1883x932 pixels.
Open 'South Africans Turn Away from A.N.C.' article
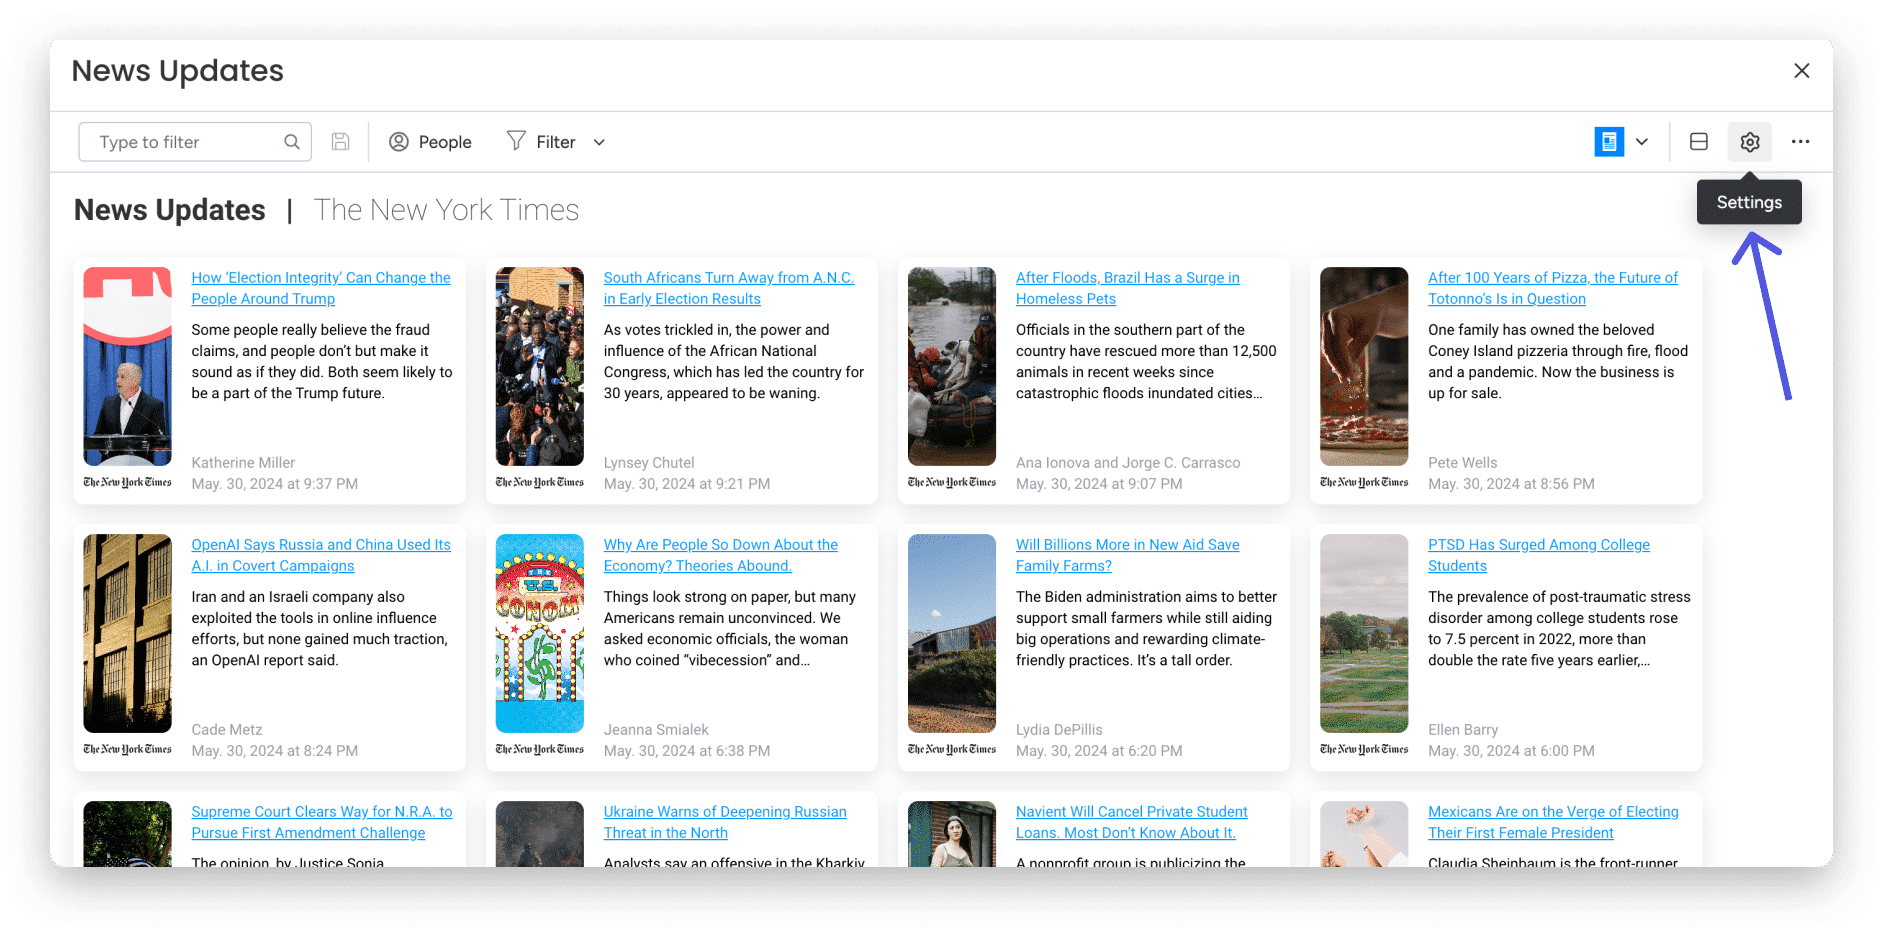point(729,288)
